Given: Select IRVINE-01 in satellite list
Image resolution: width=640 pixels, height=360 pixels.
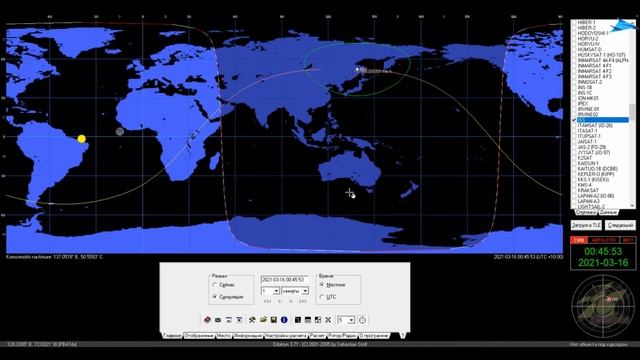Looking at the screenshot, I should (589, 109).
